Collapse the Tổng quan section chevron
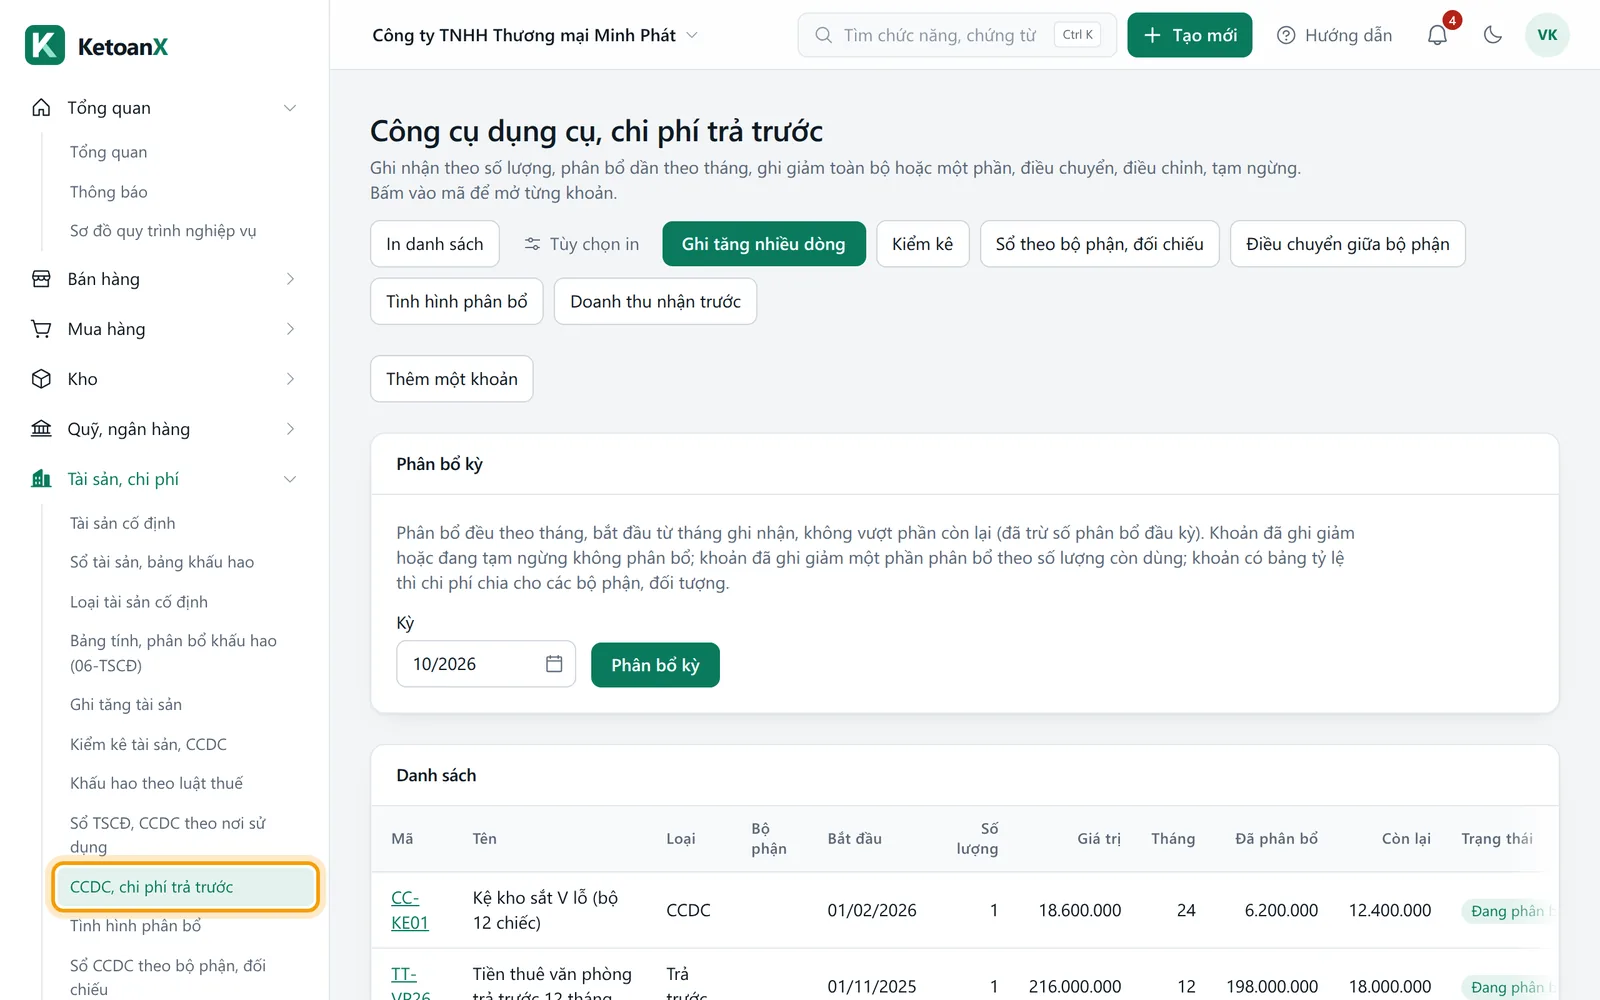This screenshot has height=1000, width=1600. 290,108
